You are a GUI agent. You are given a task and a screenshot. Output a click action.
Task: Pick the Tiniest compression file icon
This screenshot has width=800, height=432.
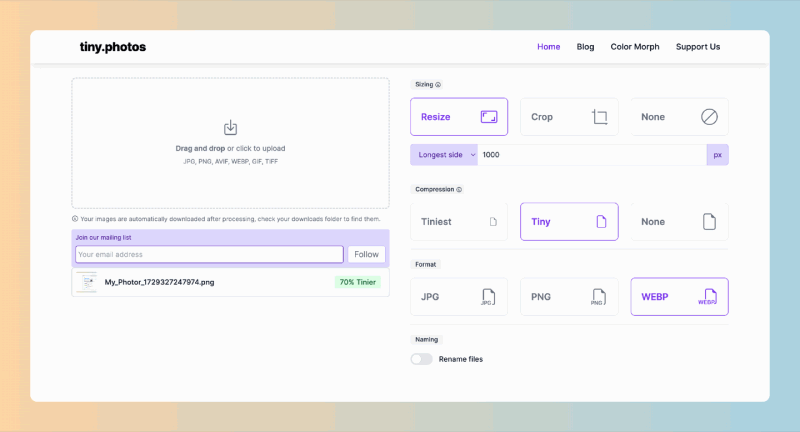point(493,222)
